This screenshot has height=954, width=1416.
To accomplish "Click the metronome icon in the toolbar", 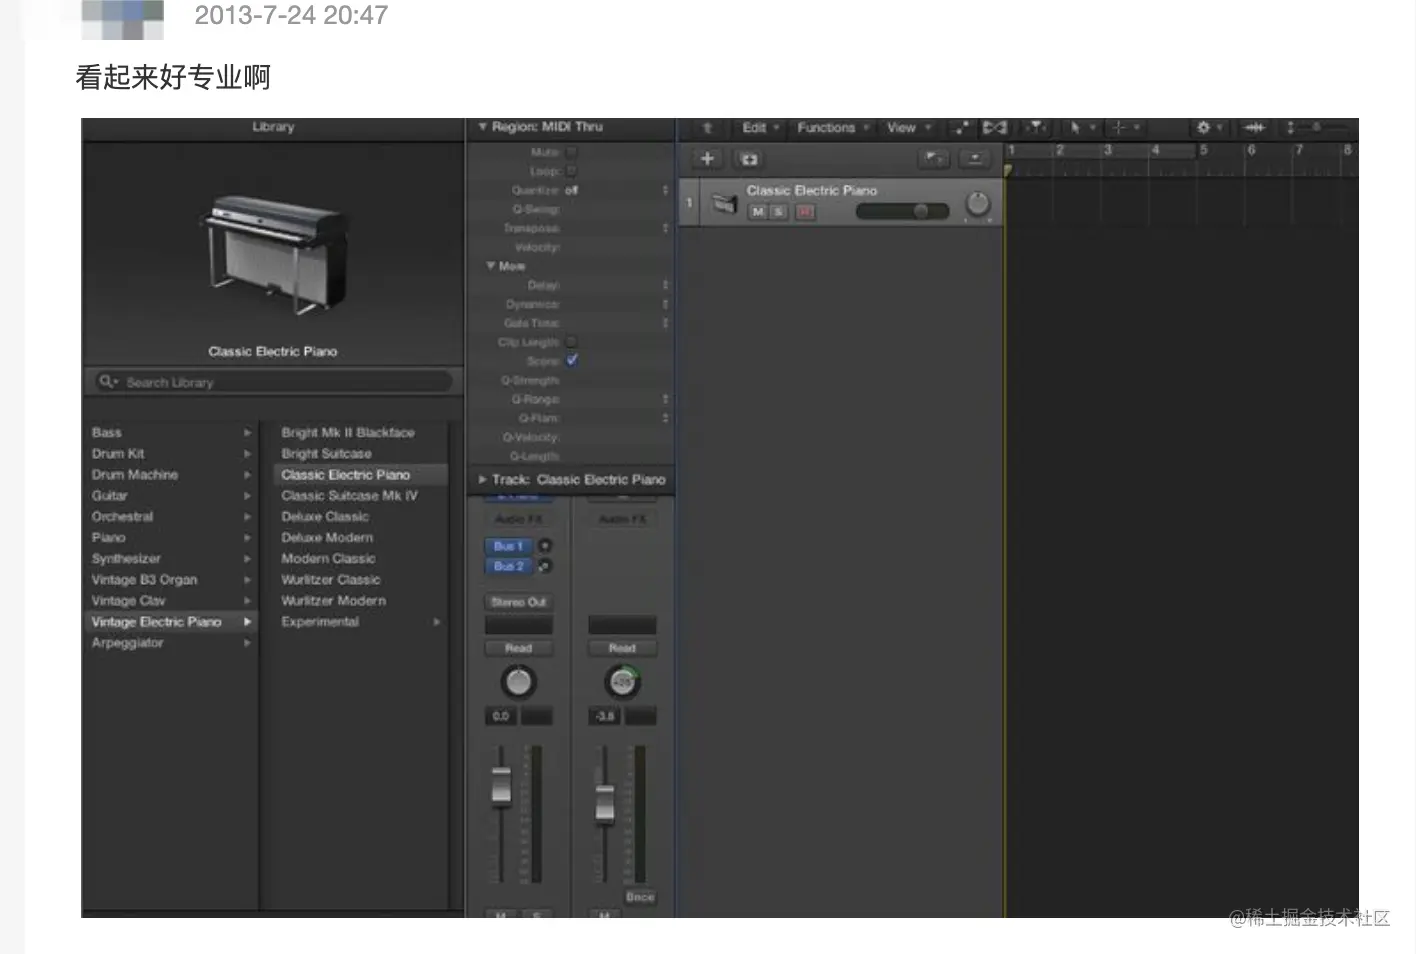I will click(x=1255, y=128).
